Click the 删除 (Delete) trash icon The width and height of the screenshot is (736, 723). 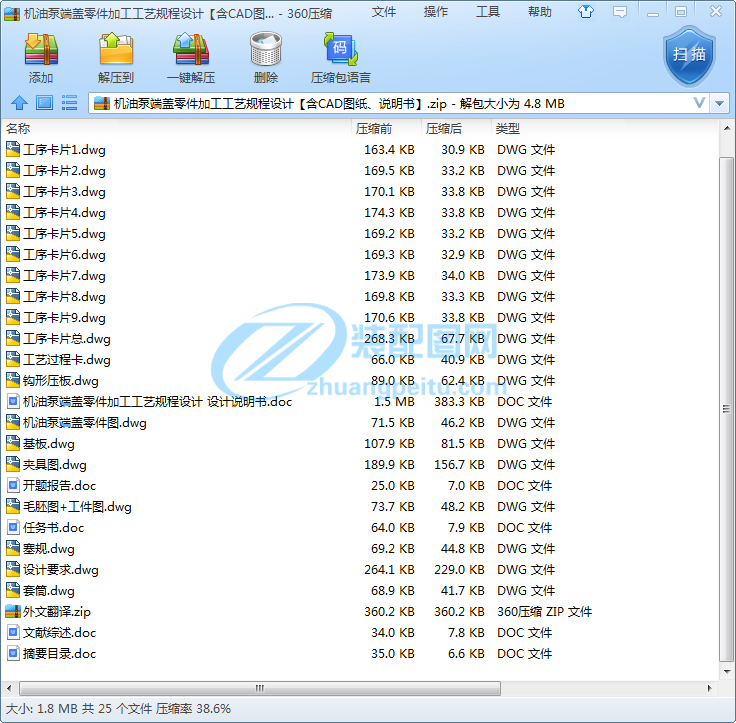point(266,48)
